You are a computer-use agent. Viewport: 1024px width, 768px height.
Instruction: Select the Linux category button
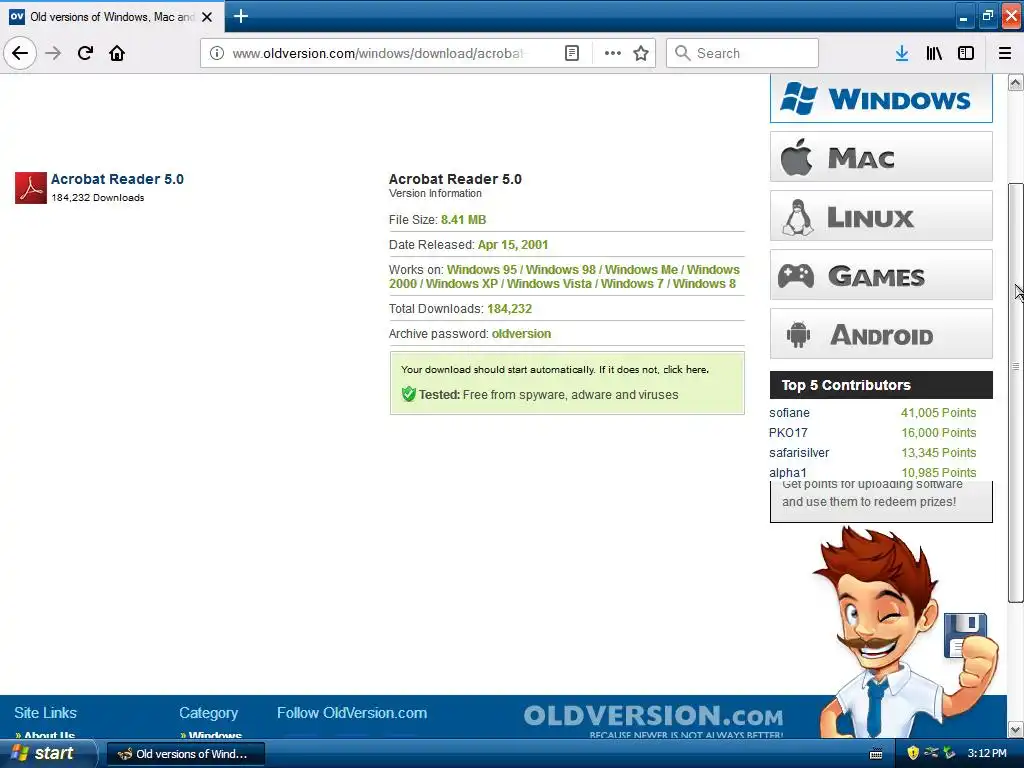pos(881,216)
